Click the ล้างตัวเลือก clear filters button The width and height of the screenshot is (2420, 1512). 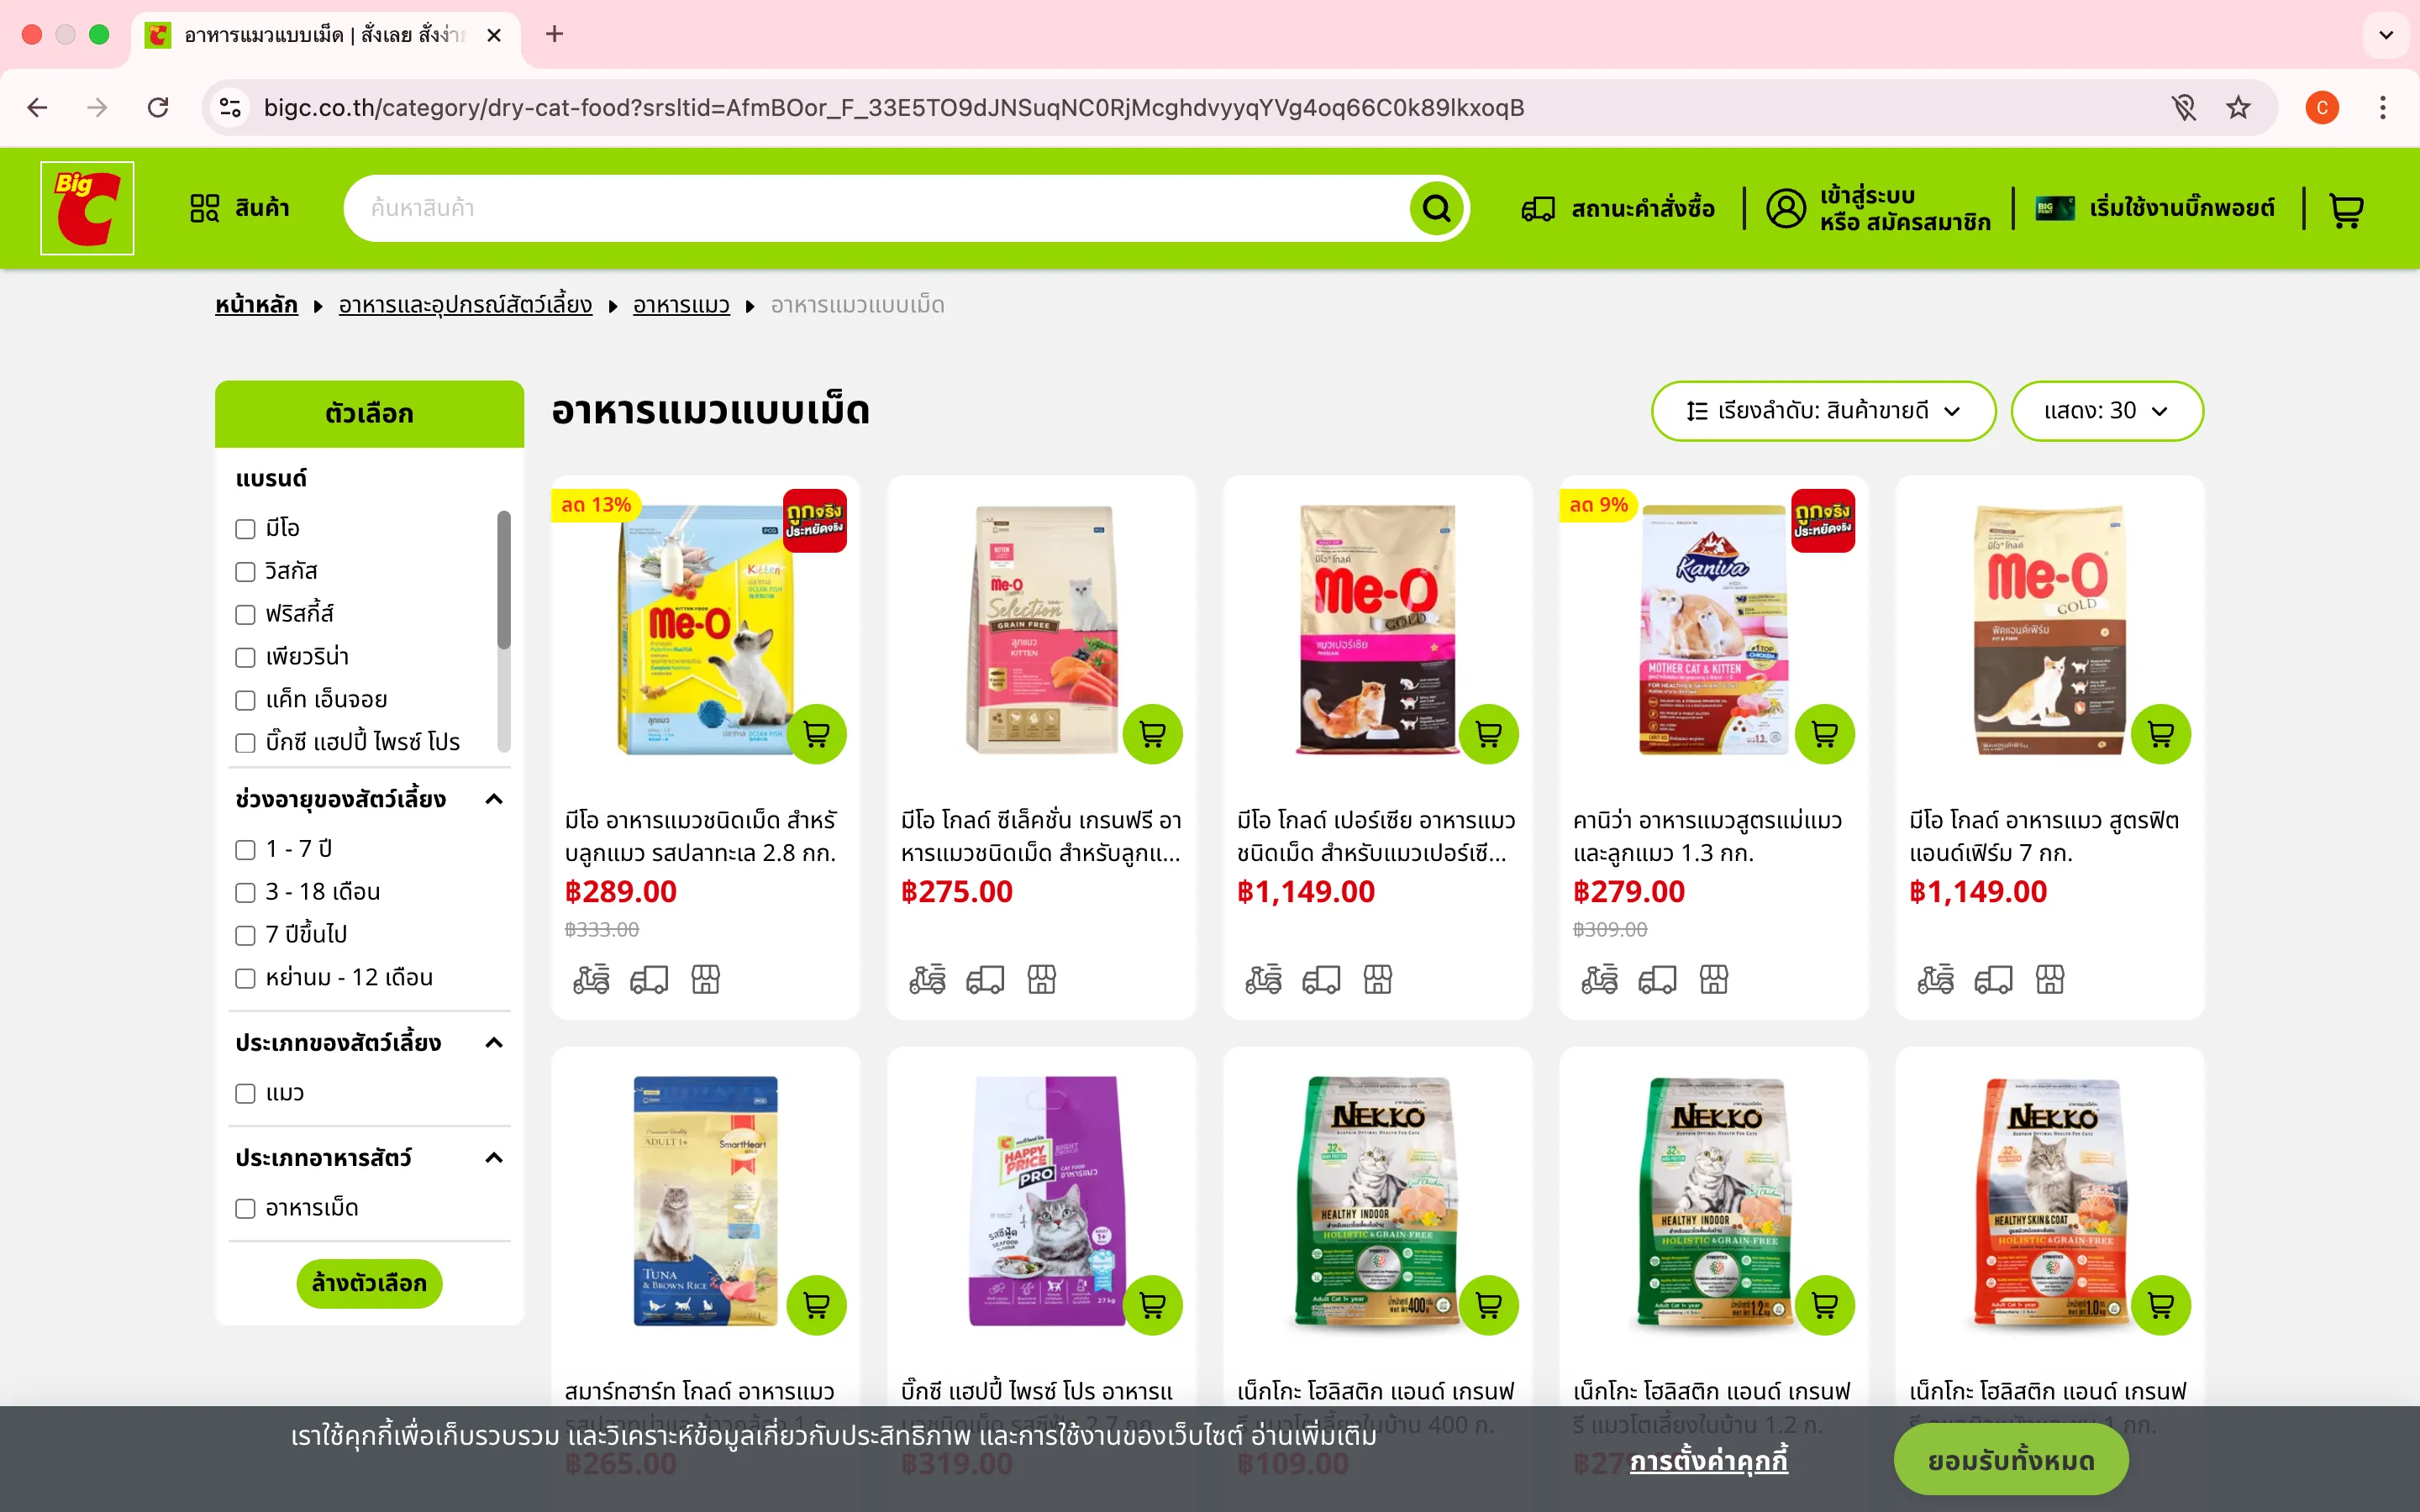click(x=369, y=1283)
